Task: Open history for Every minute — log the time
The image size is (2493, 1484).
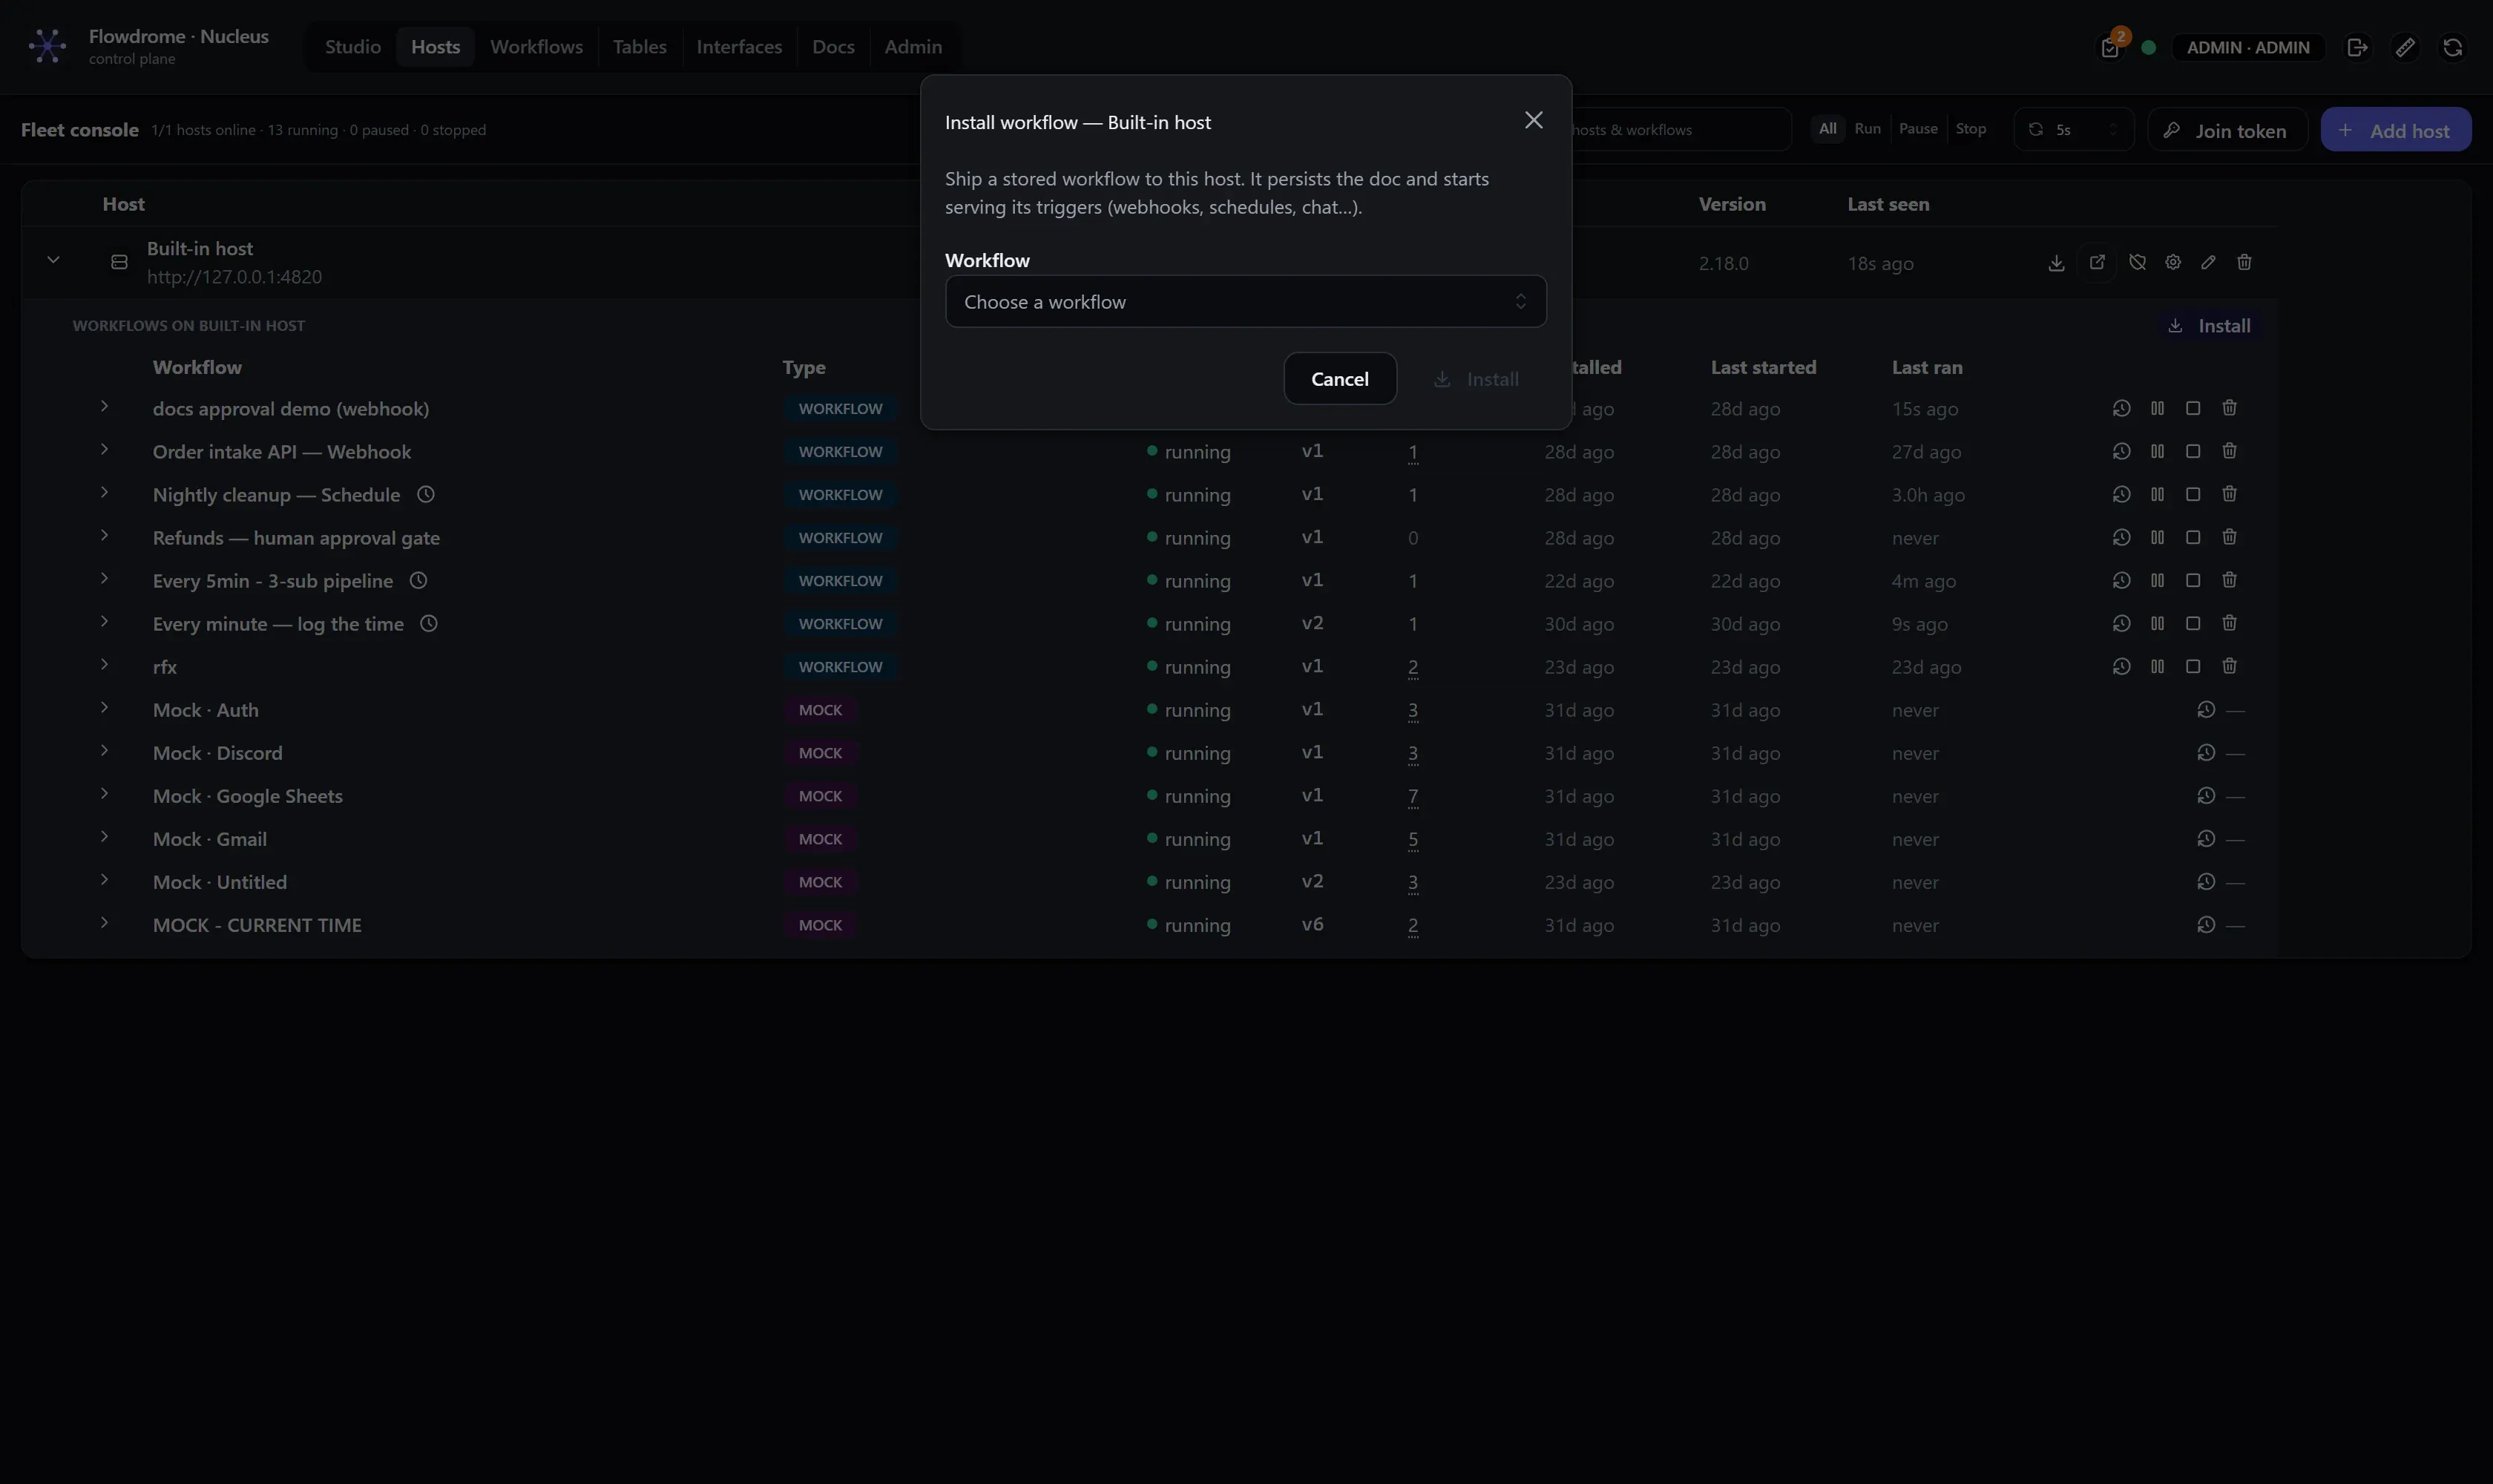Action: [2121, 623]
